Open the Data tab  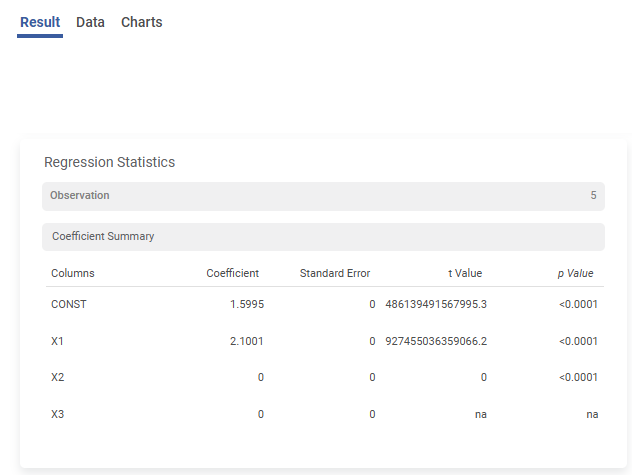[90, 22]
